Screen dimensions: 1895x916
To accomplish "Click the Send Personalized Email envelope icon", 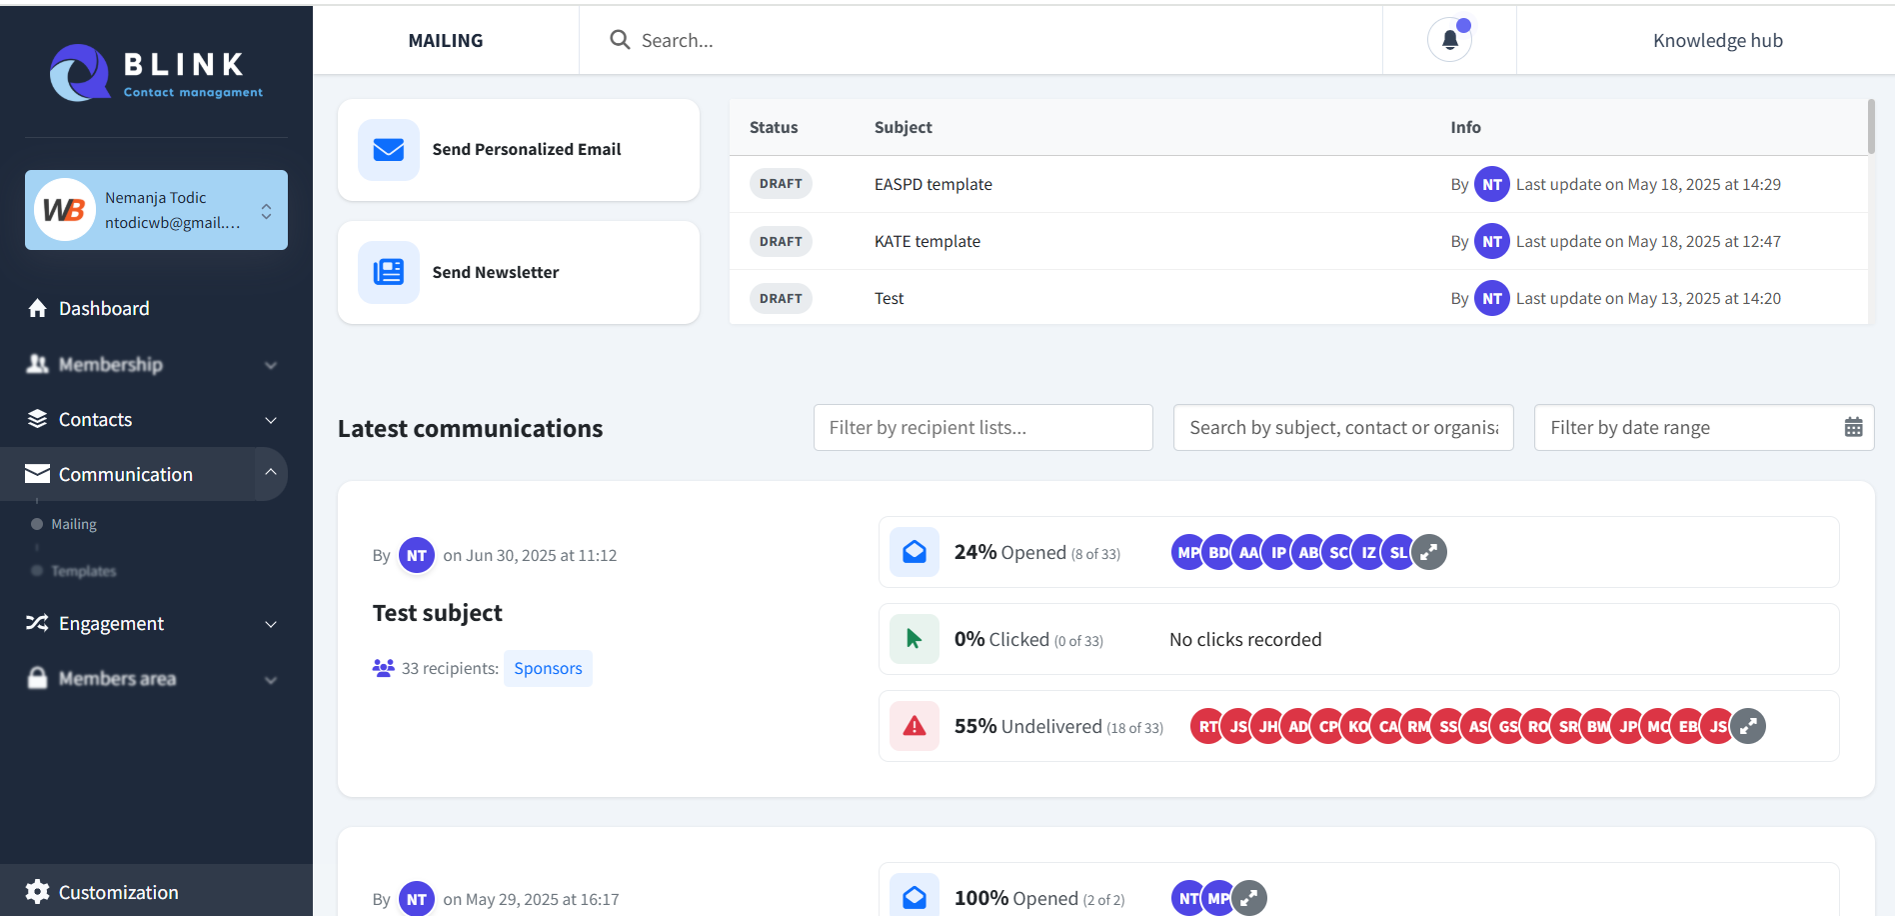I will click(388, 150).
